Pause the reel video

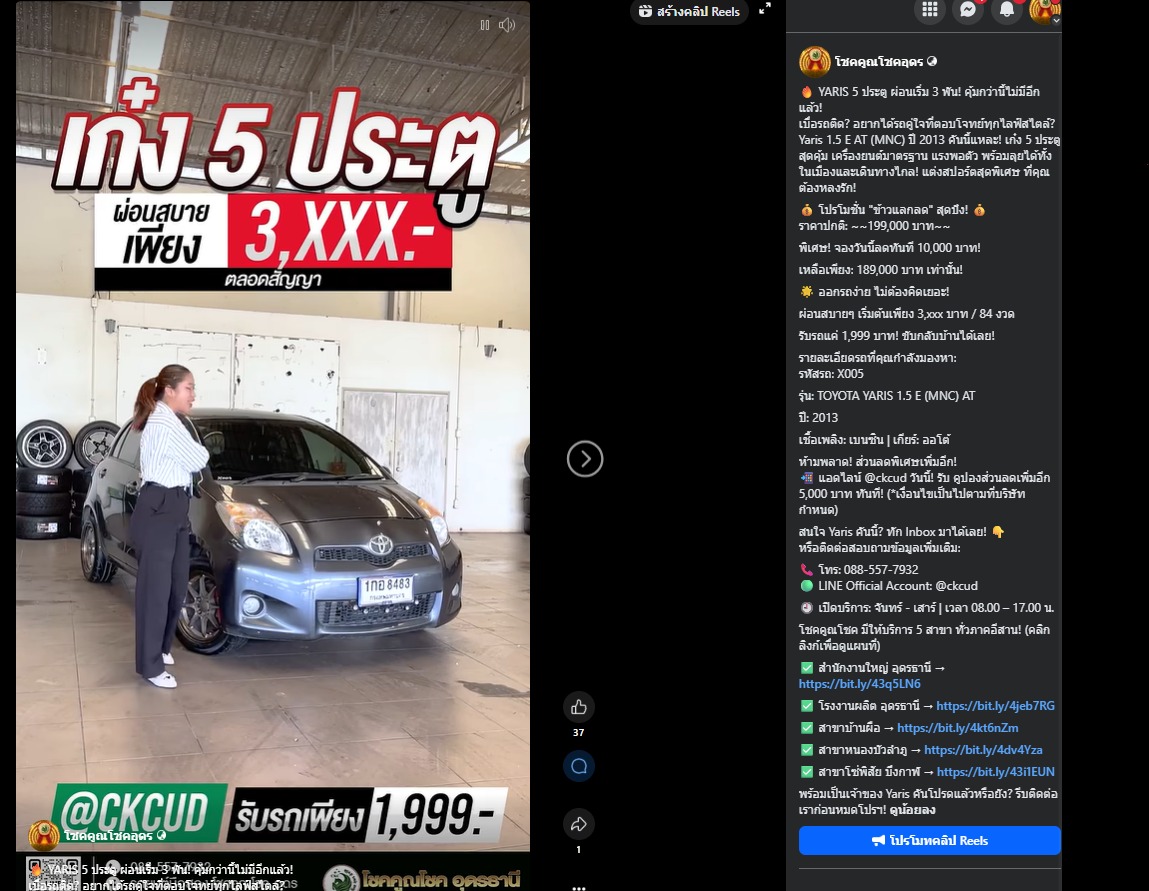pyautogui.click(x=484, y=25)
